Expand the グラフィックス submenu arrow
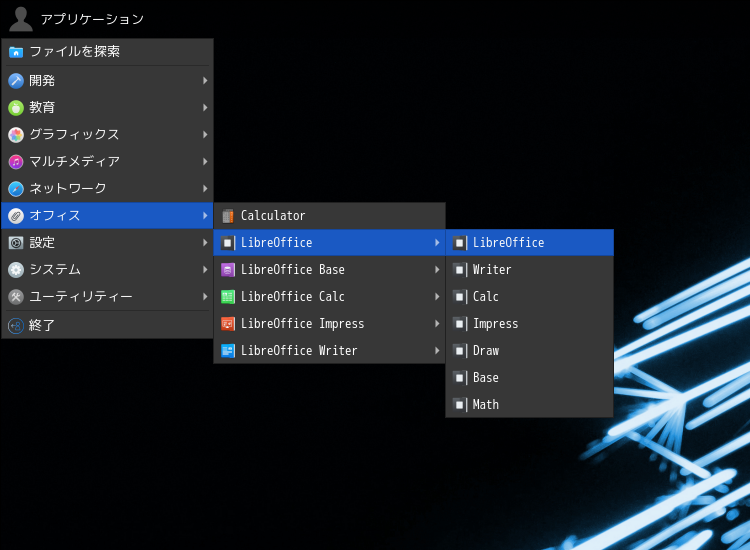The width and height of the screenshot is (750, 550). tap(205, 134)
